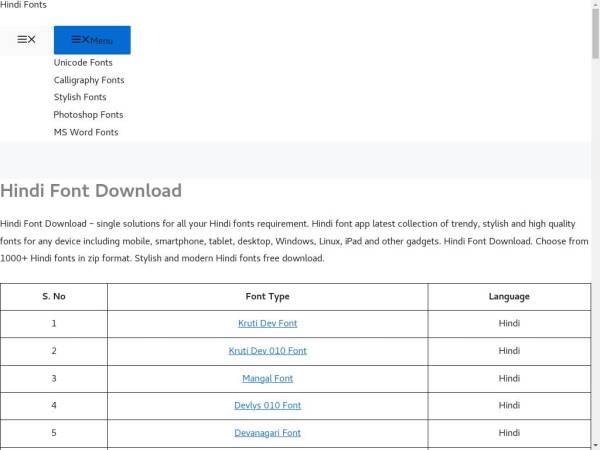Click the Hindi Fonts site title

coord(23,6)
